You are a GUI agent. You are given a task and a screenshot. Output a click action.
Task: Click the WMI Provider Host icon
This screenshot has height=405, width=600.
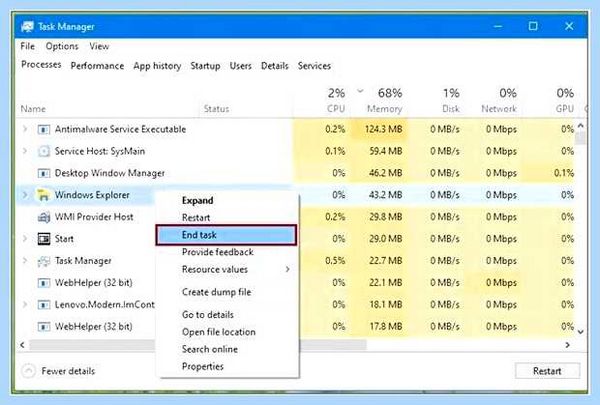pos(43,217)
